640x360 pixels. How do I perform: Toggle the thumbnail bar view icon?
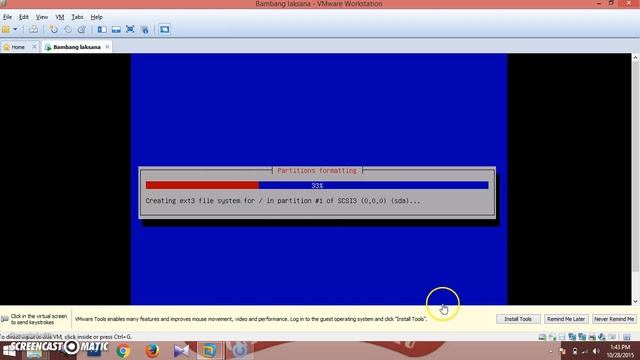(x=116, y=29)
